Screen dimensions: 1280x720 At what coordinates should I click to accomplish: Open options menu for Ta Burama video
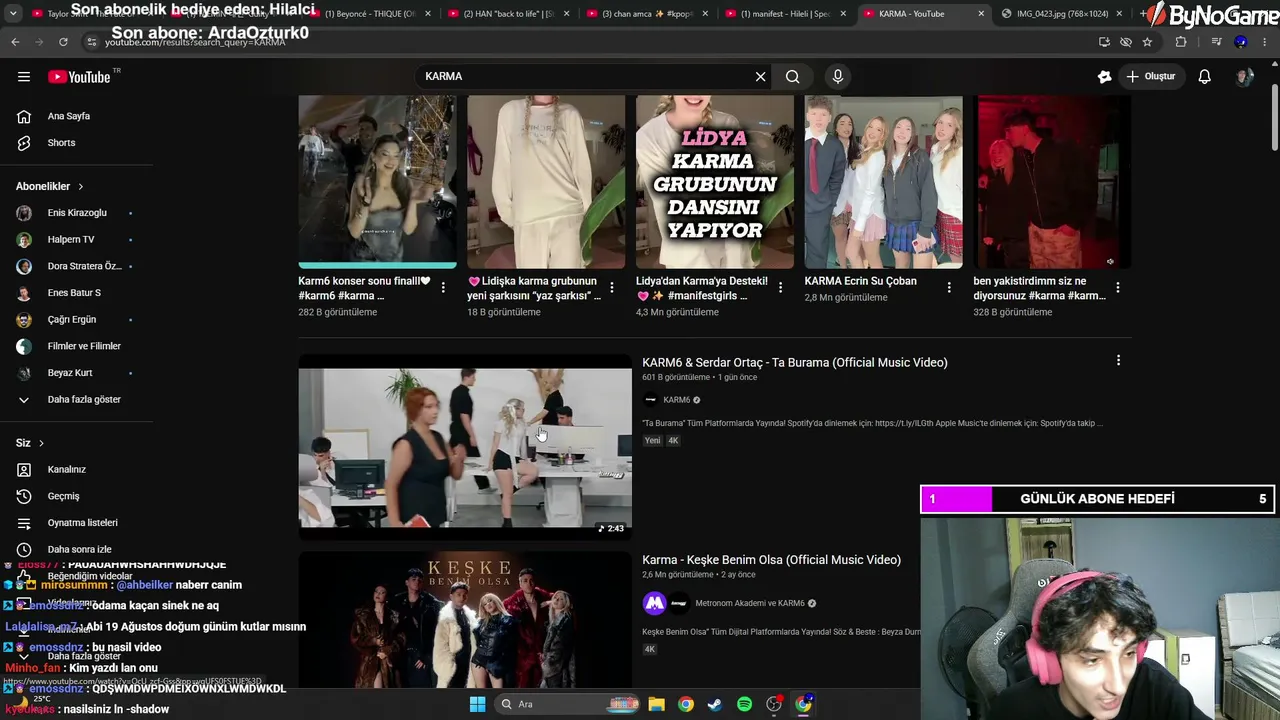(1118, 361)
